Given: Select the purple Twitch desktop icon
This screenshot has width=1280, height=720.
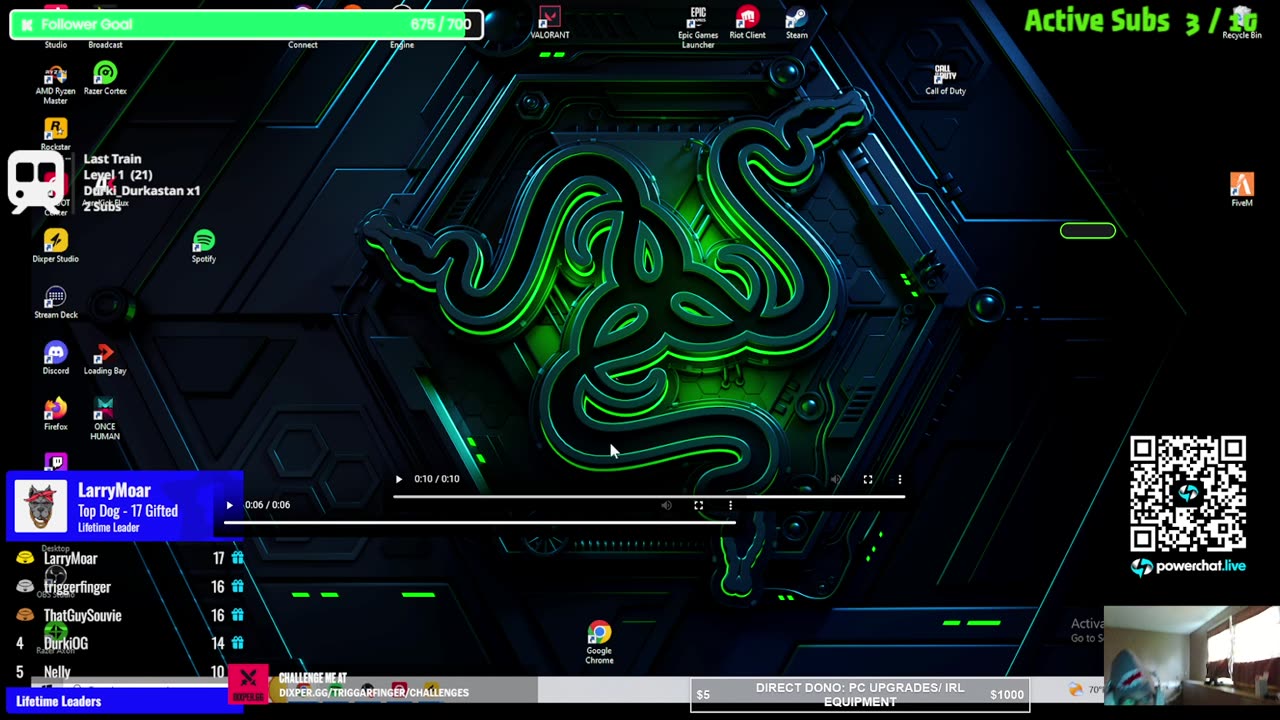Looking at the screenshot, I should 56,462.
